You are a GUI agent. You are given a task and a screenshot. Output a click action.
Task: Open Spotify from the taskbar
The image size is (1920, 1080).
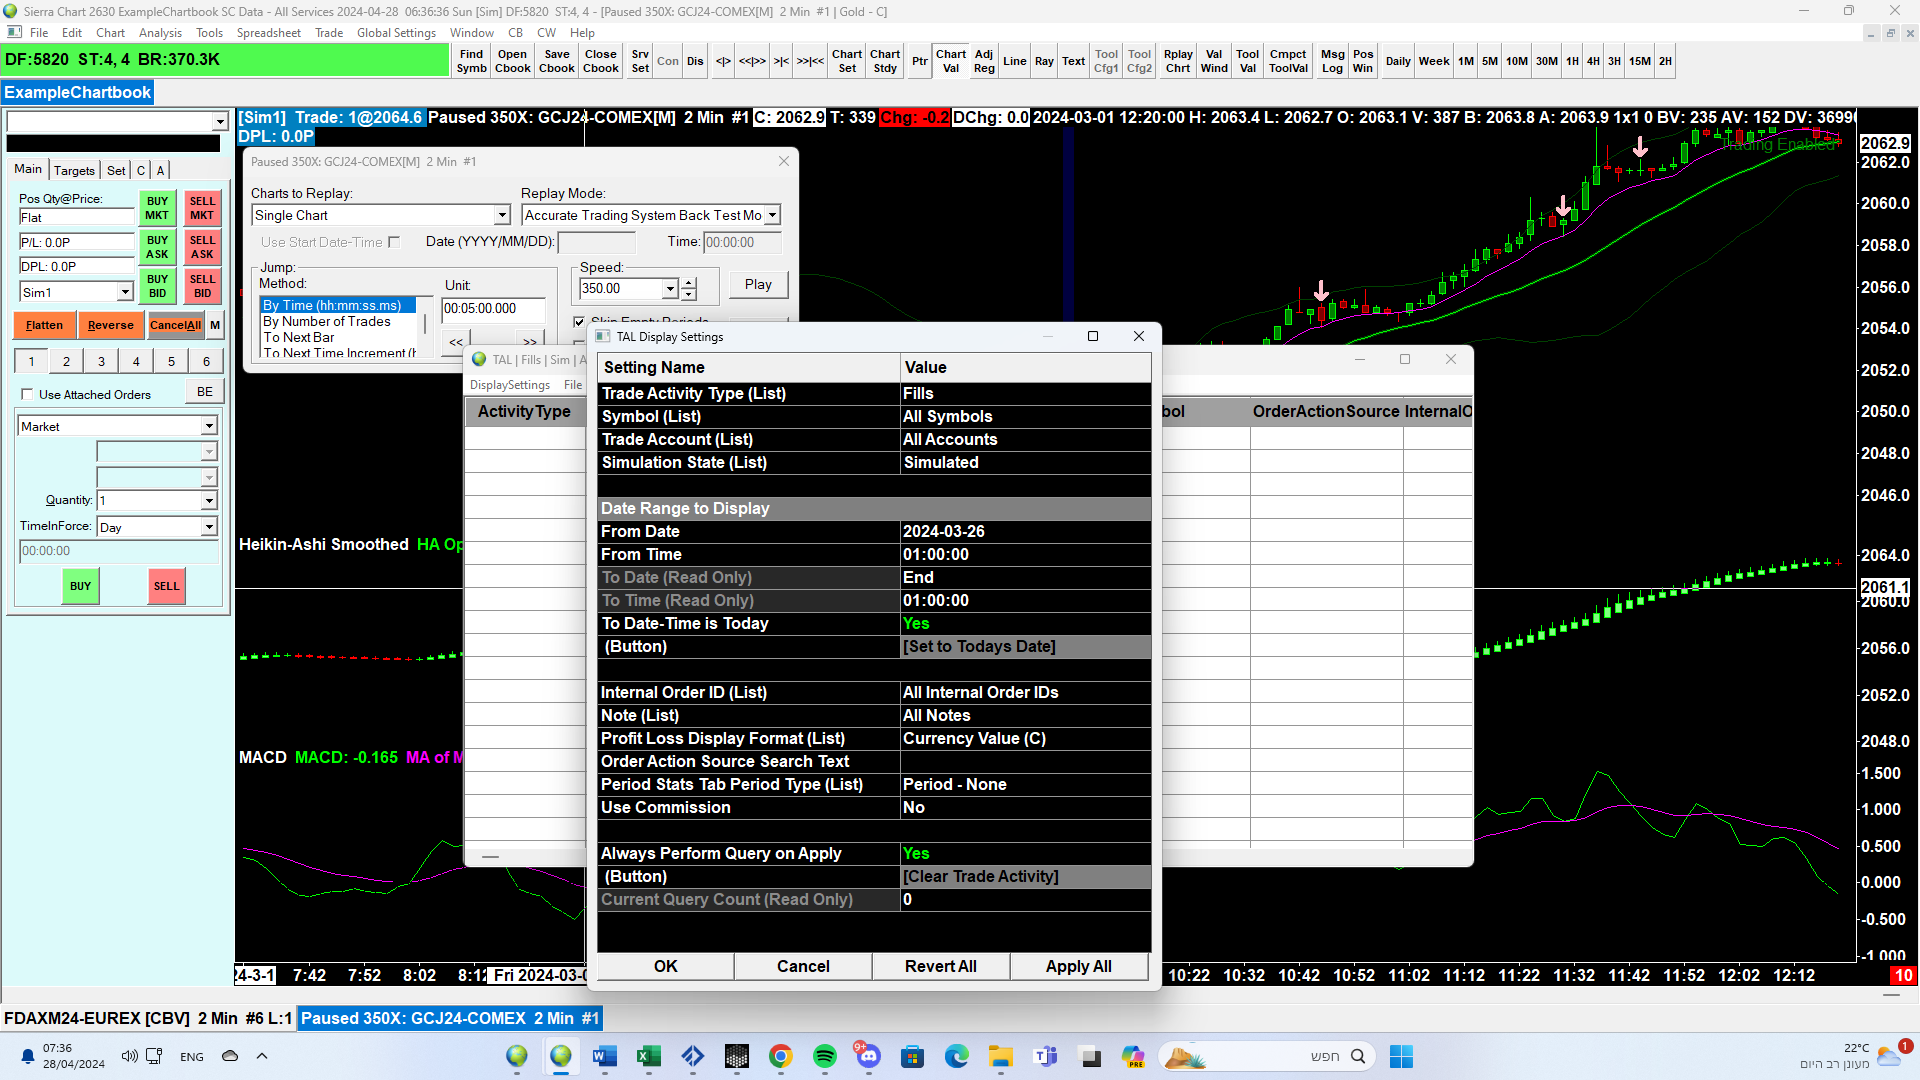pos(824,1056)
